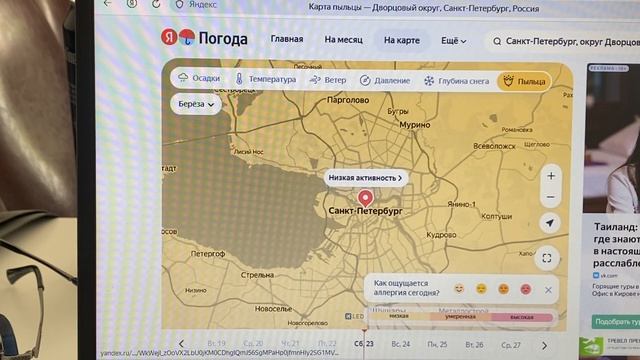This screenshot has height=360, width=640.
Task: Rate allergy with the second neutral emoji
Action: (481, 289)
